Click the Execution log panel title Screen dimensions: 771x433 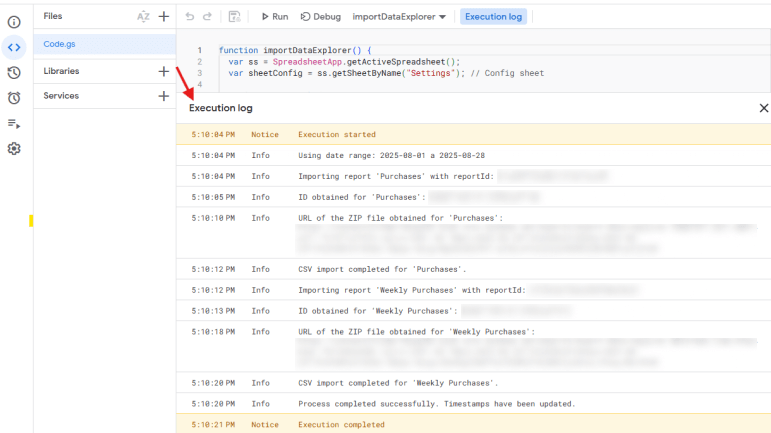[221, 108]
